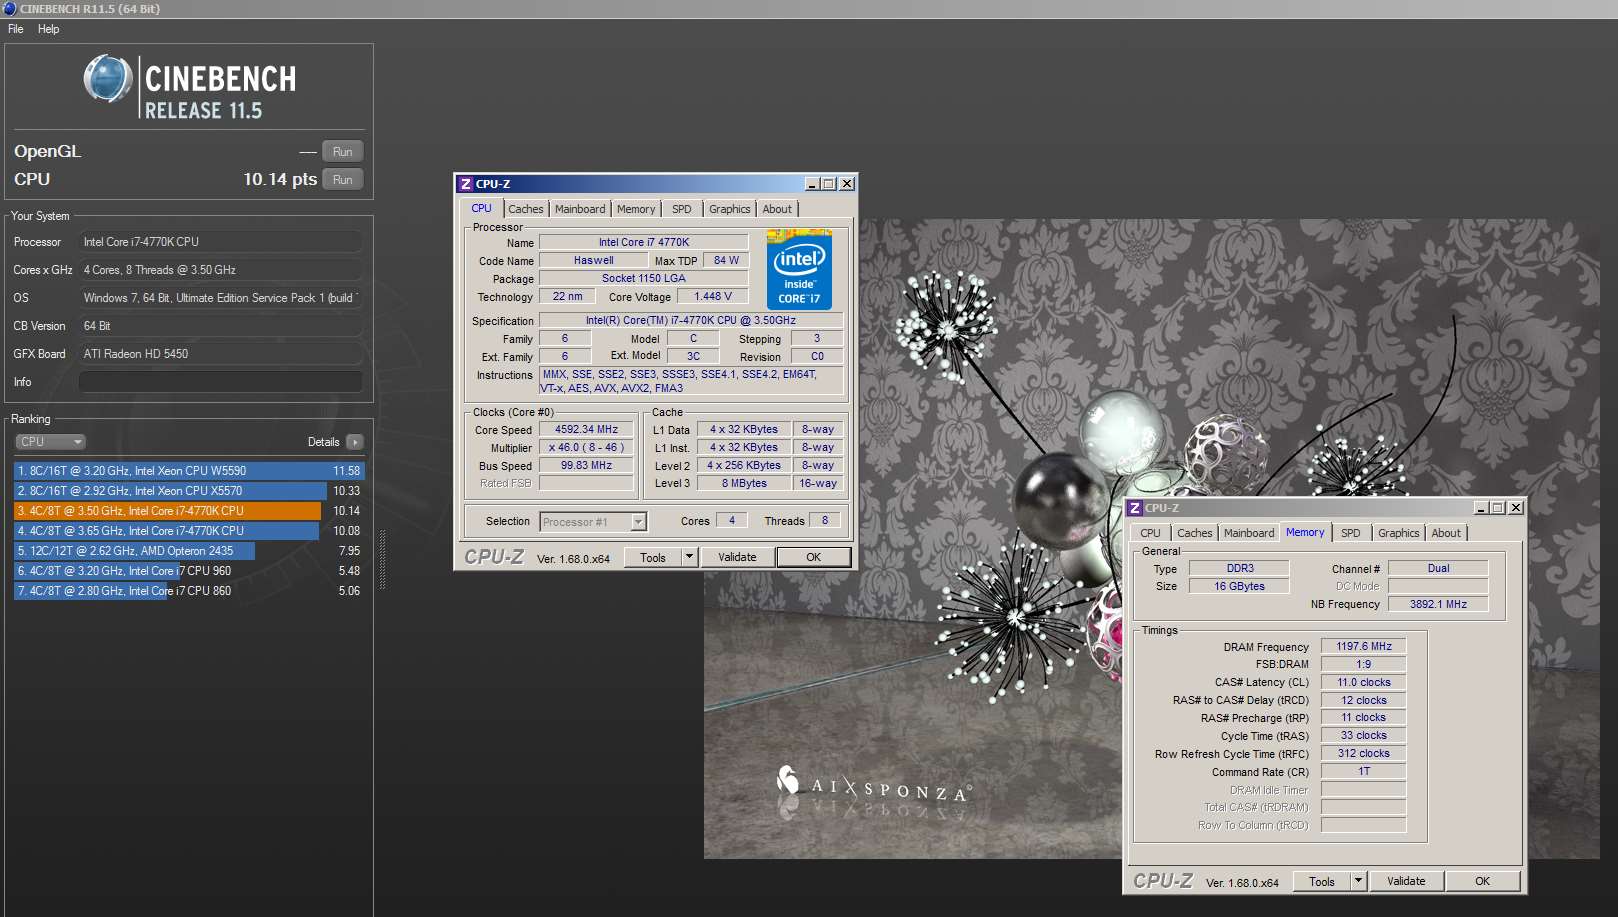Switch to Mainboard tab in front CPU-Z

[x=580, y=209]
